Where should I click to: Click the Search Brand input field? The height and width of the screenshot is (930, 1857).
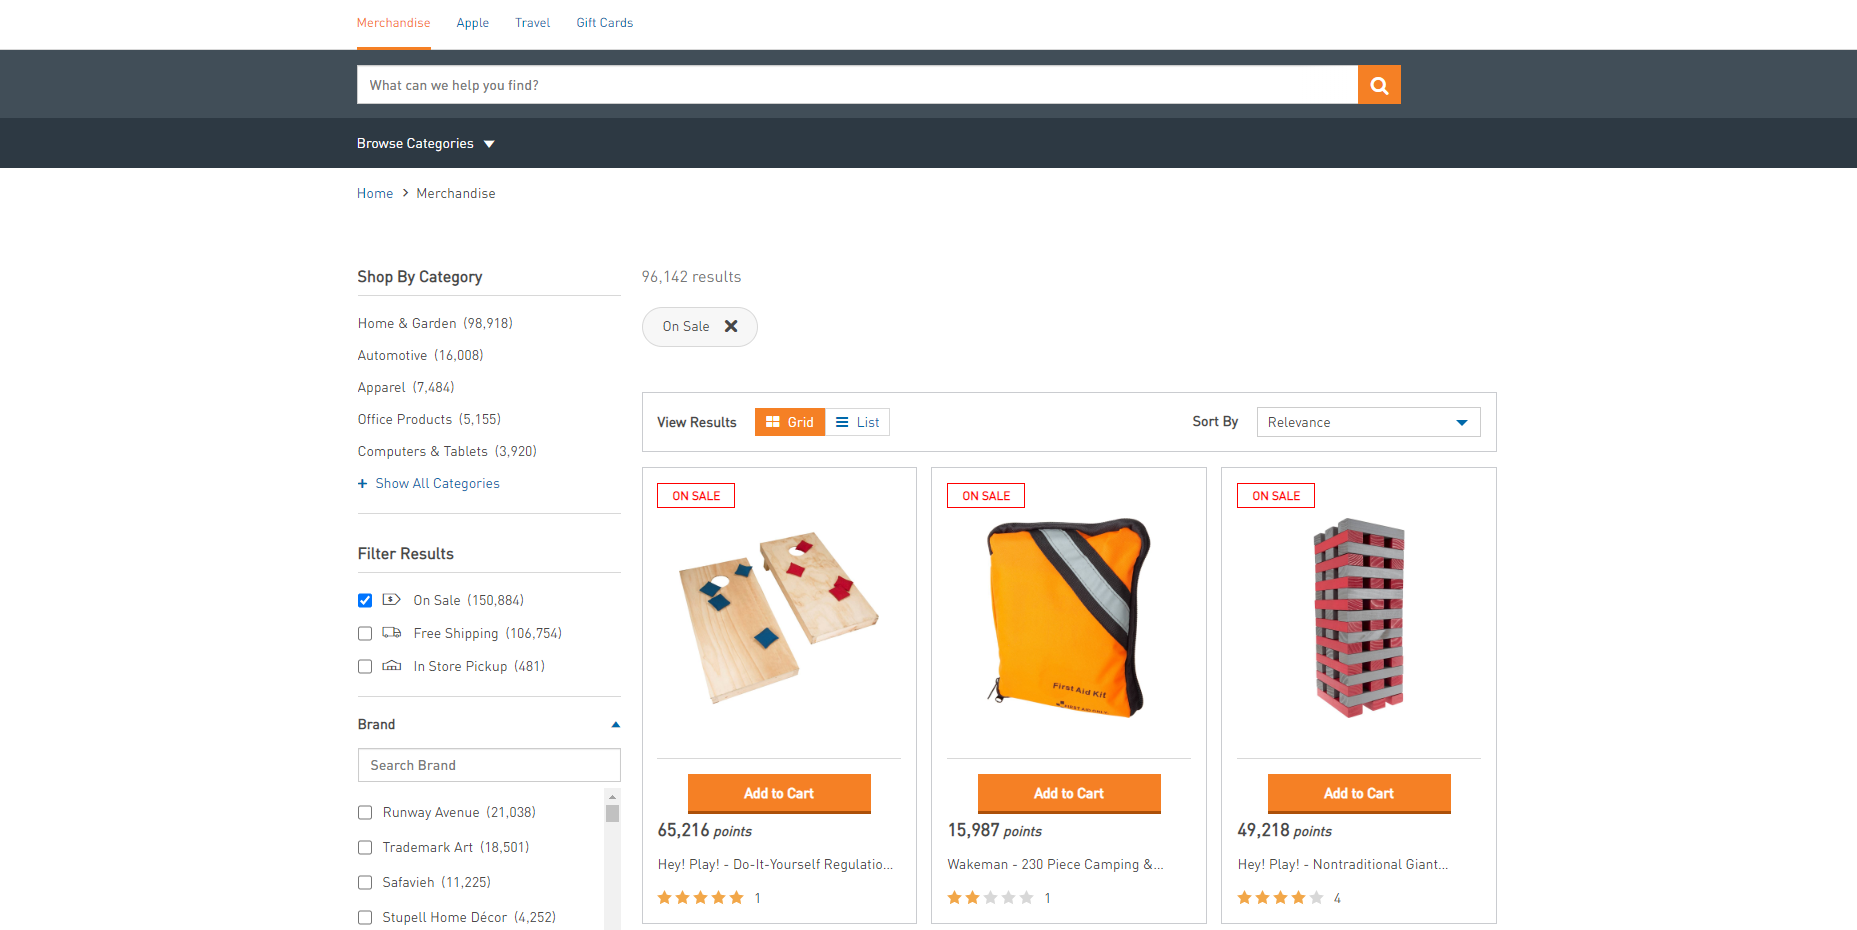(488, 765)
